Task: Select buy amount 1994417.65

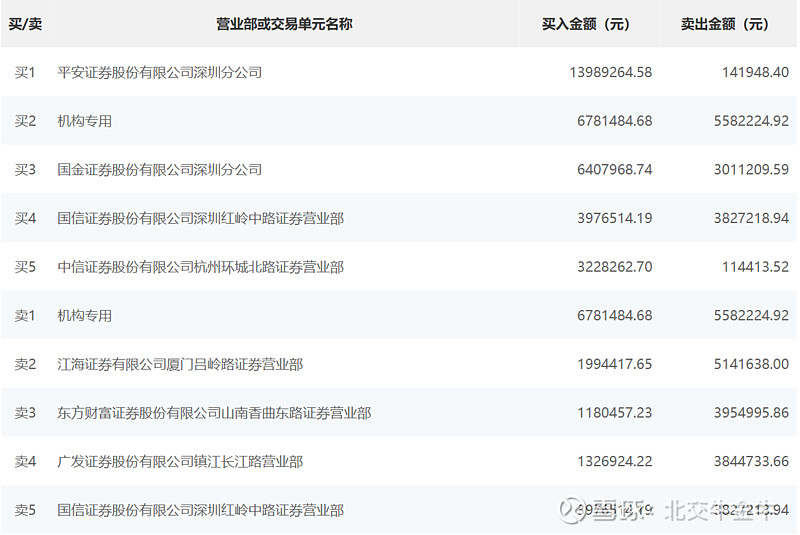Action: [615, 364]
